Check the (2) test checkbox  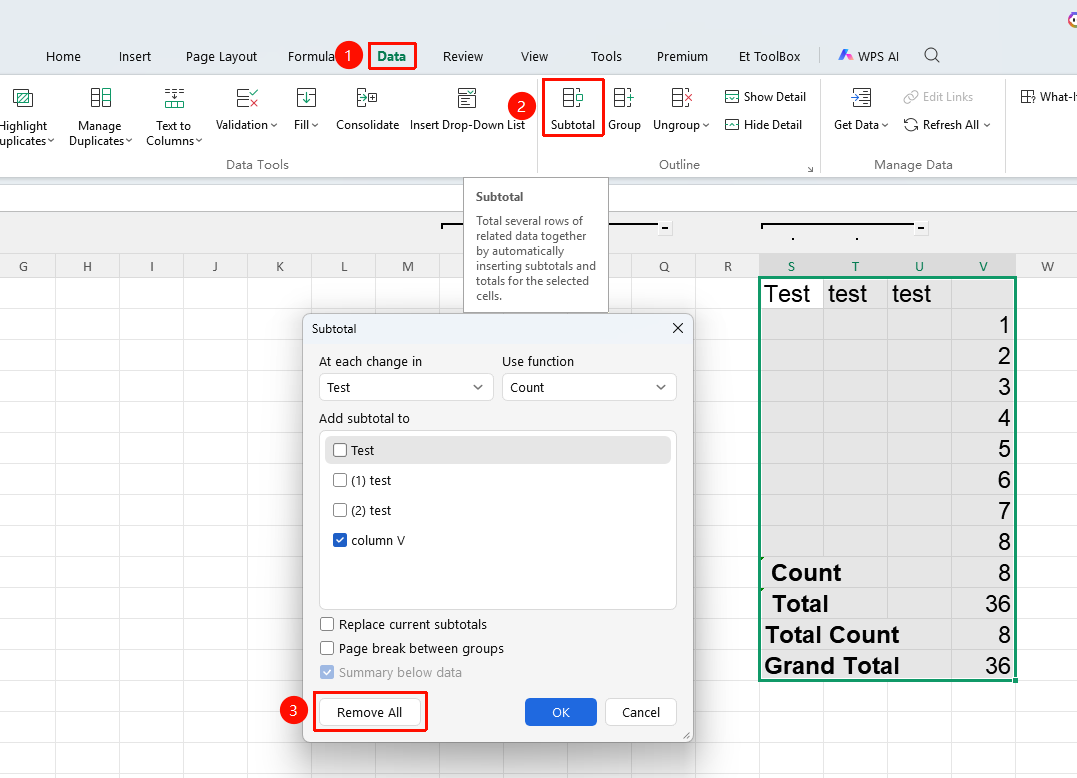point(340,510)
